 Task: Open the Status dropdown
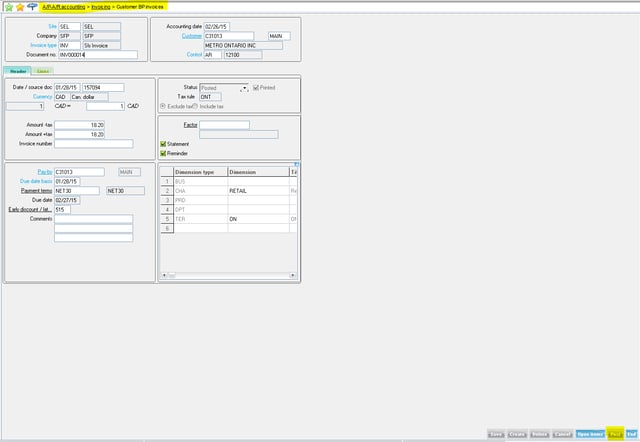pyautogui.click(x=243, y=88)
